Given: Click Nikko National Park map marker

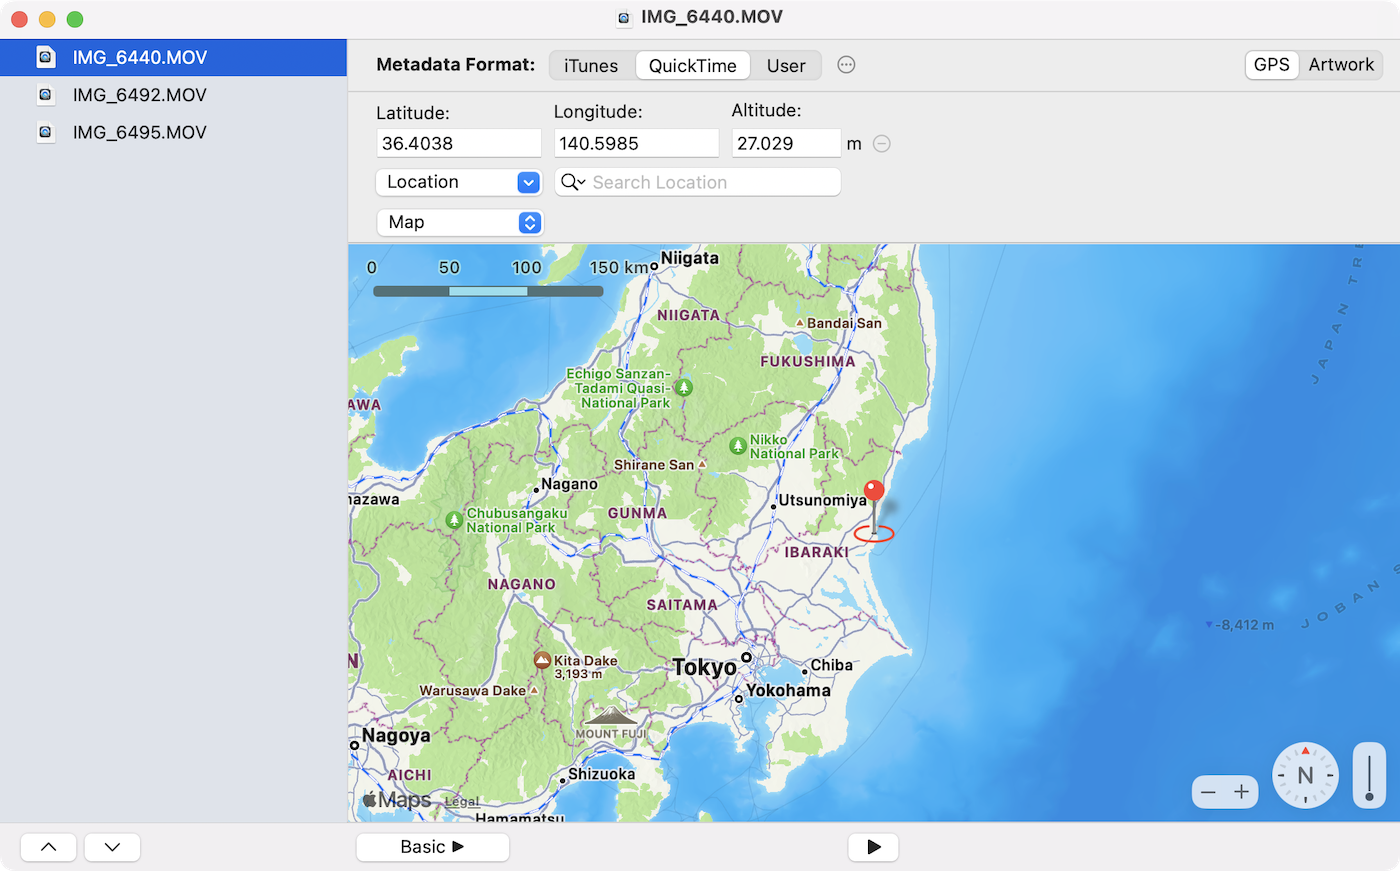Looking at the screenshot, I should [x=738, y=446].
